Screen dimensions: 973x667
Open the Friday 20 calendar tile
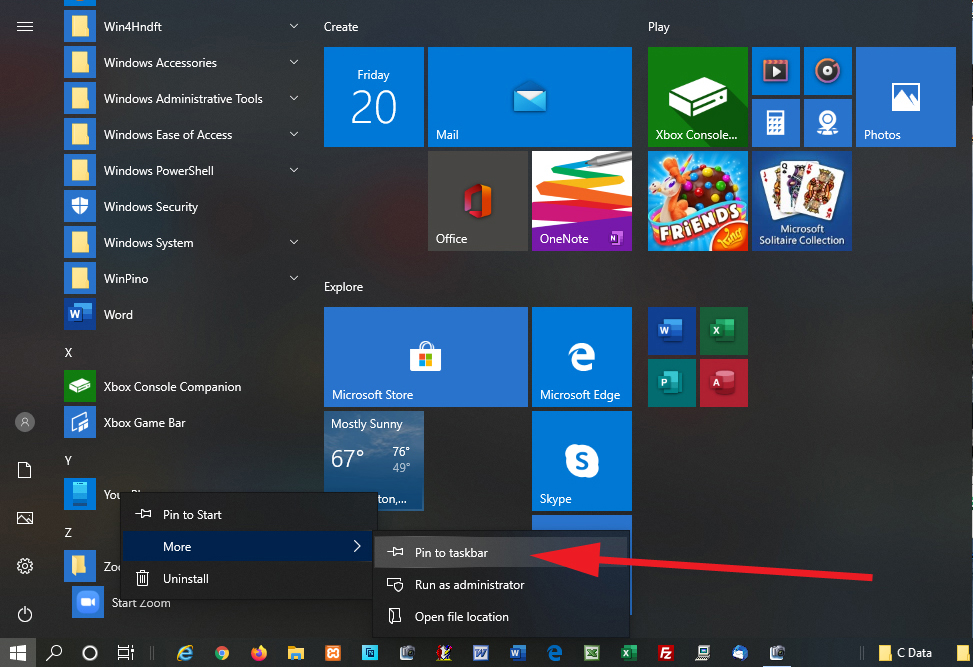374,97
